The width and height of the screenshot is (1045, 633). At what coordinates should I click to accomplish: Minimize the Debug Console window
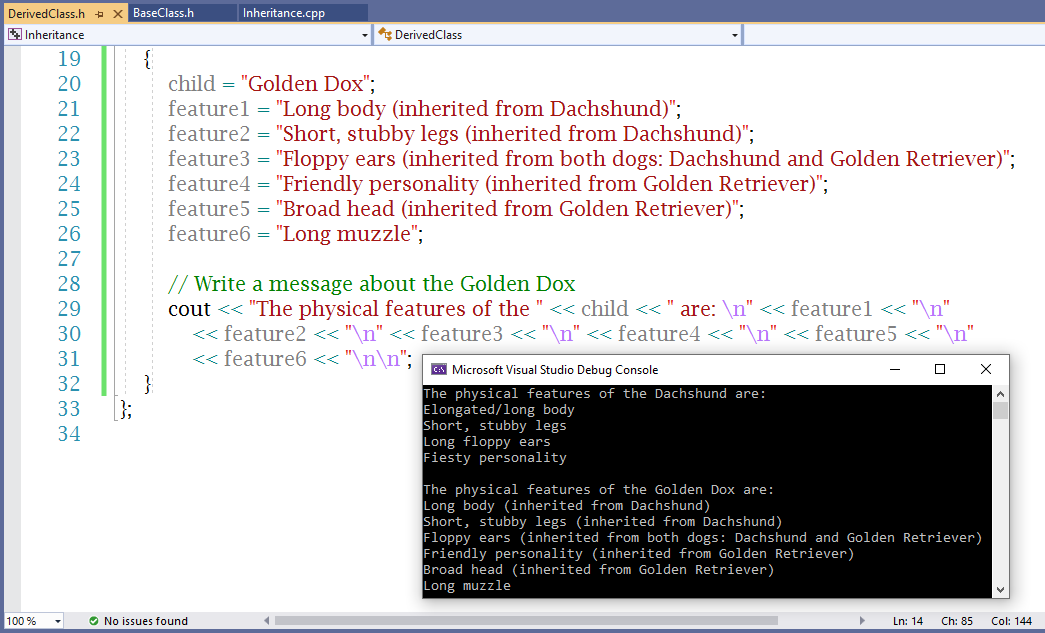click(x=895, y=369)
